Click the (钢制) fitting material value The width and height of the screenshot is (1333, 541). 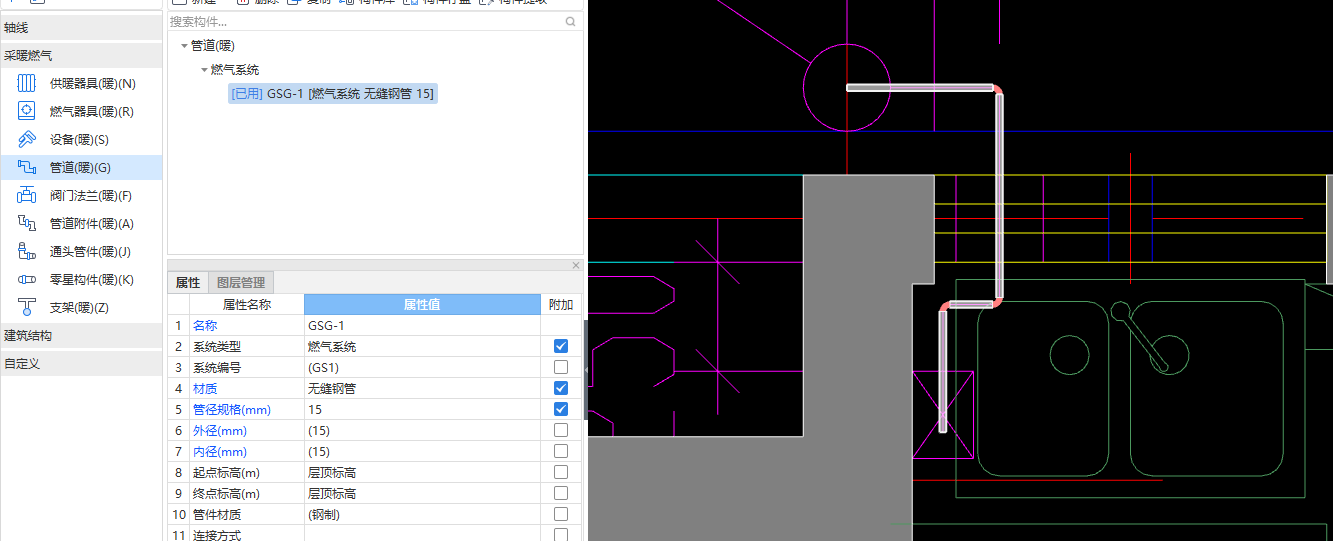422,514
